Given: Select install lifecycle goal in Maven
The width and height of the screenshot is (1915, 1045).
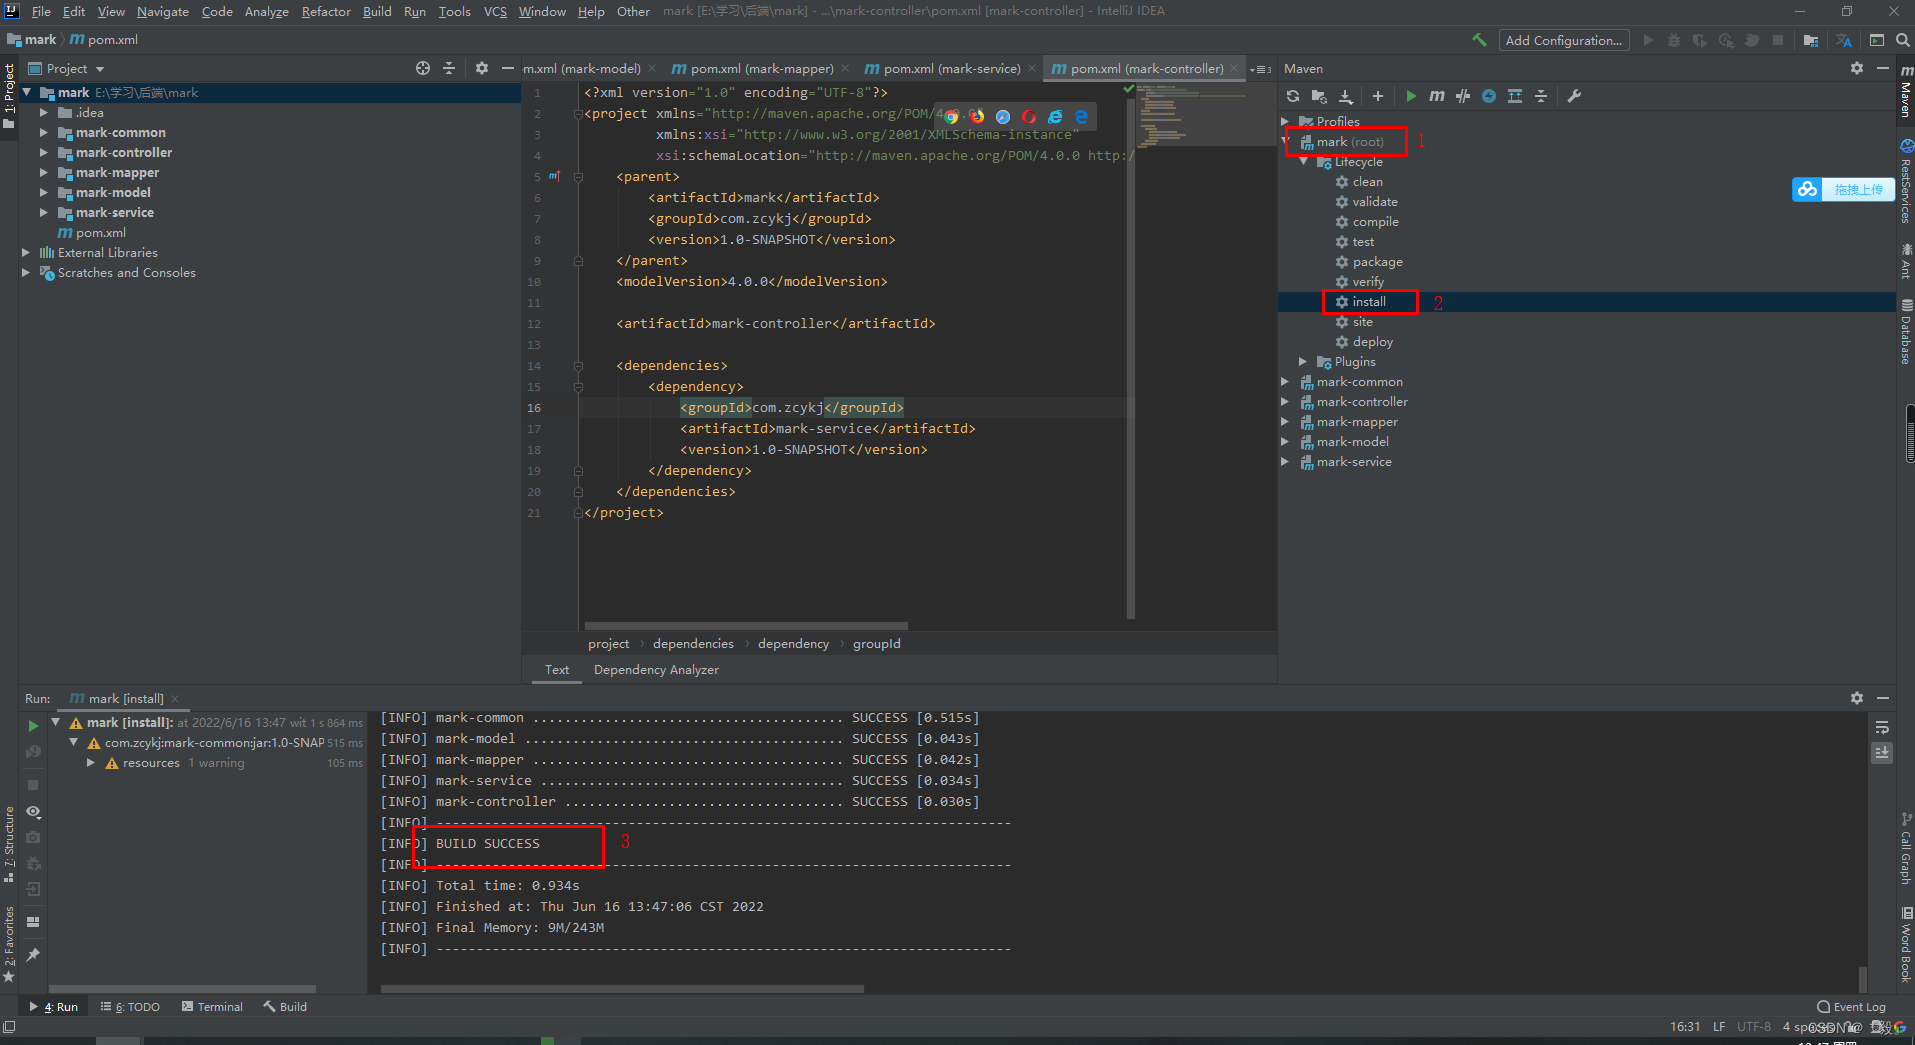Looking at the screenshot, I should click(x=1368, y=302).
